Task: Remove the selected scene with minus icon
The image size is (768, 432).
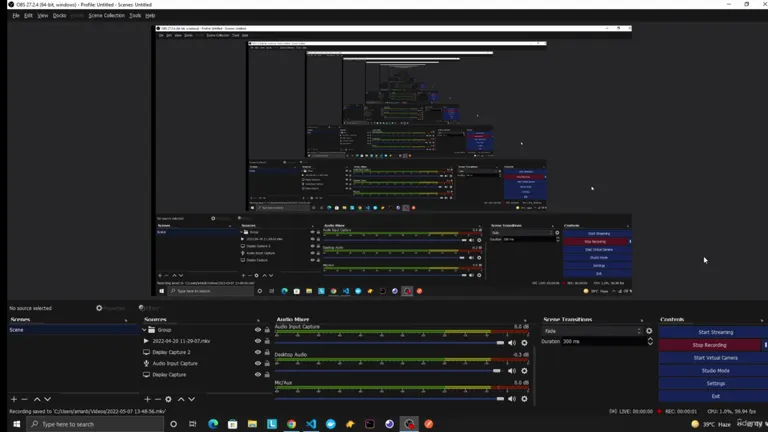Action: coord(24,399)
